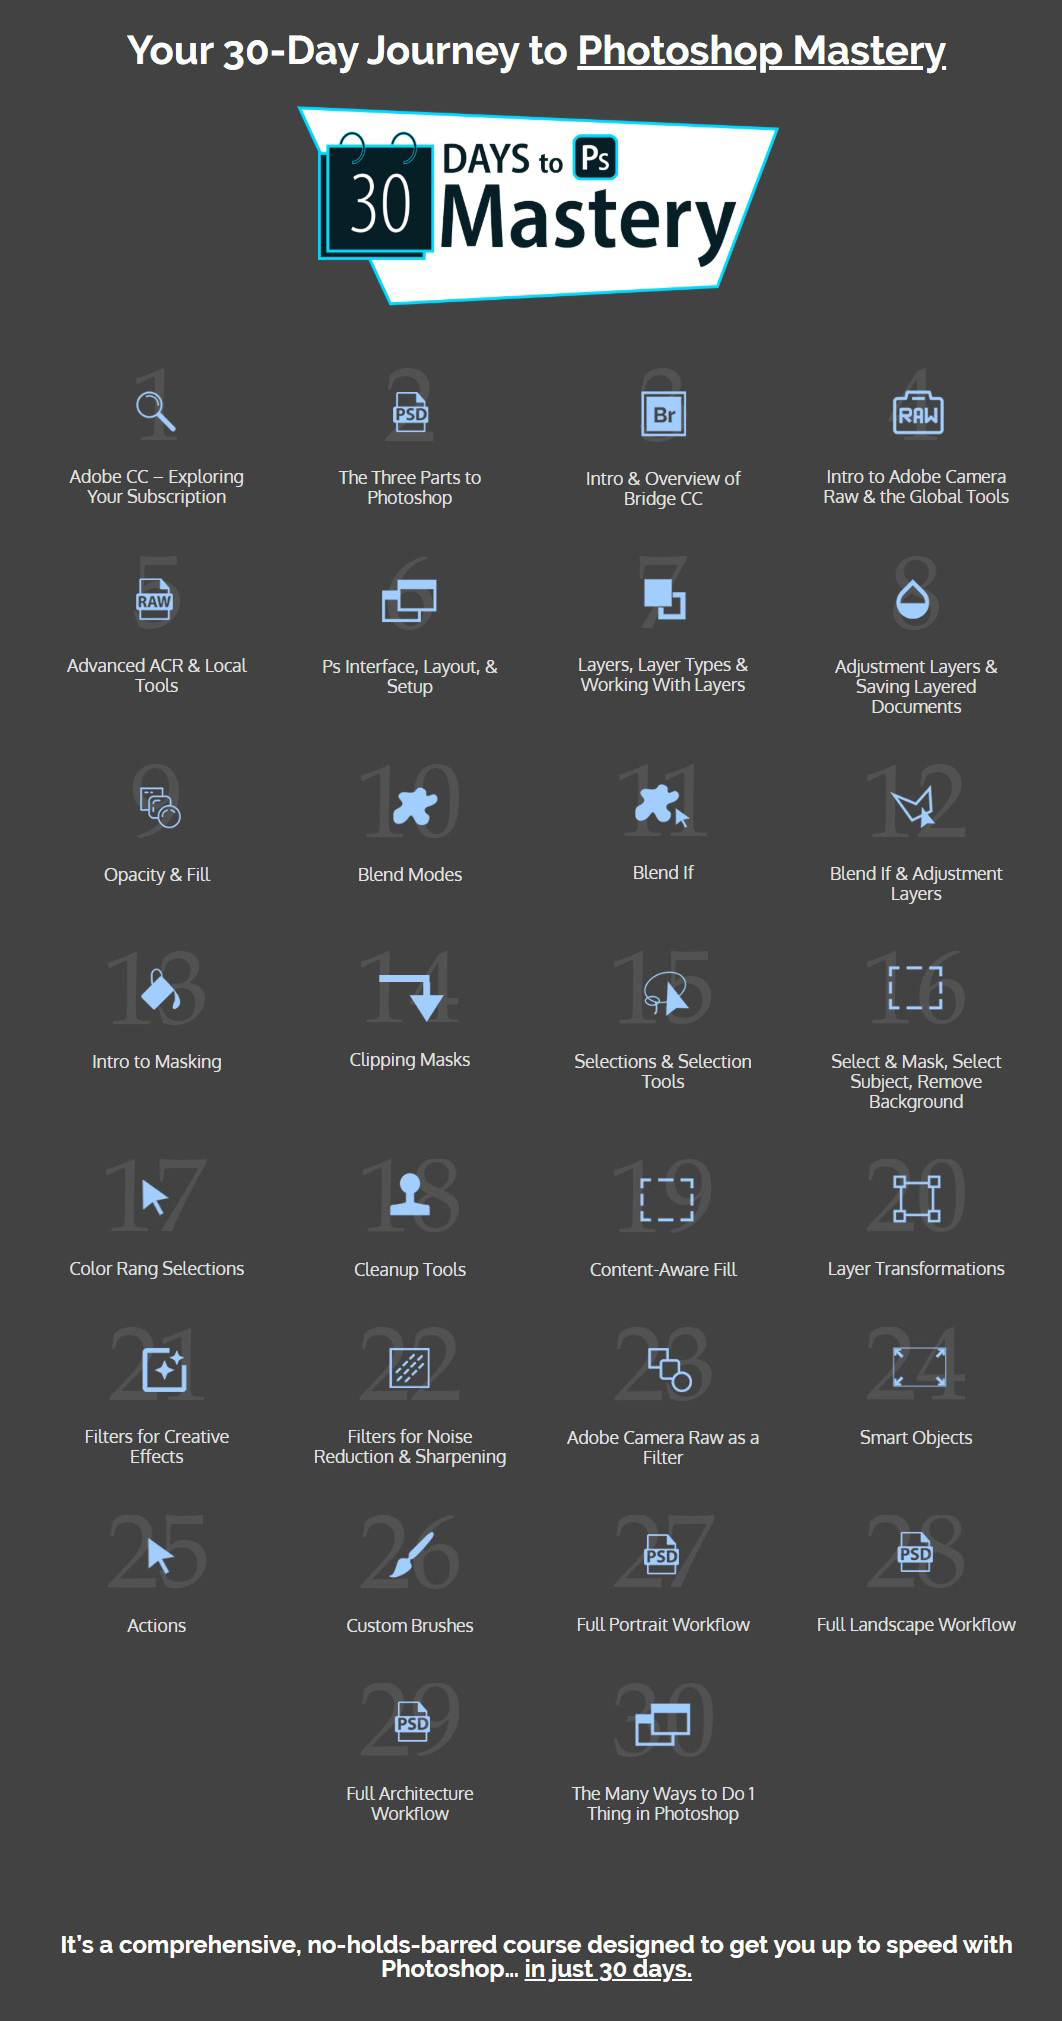Click the splat with cursor icon for Blend If

(661, 804)
